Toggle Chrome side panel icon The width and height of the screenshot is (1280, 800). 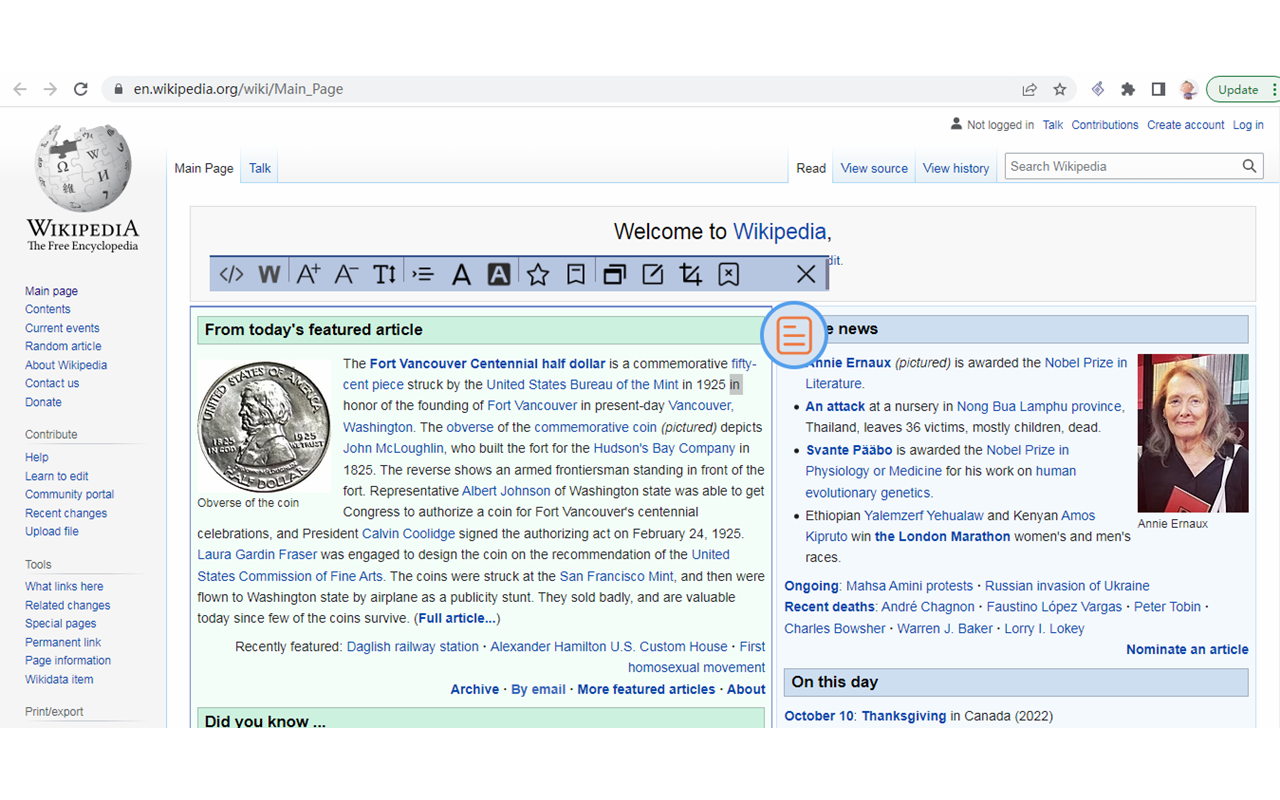(1158, 89)
